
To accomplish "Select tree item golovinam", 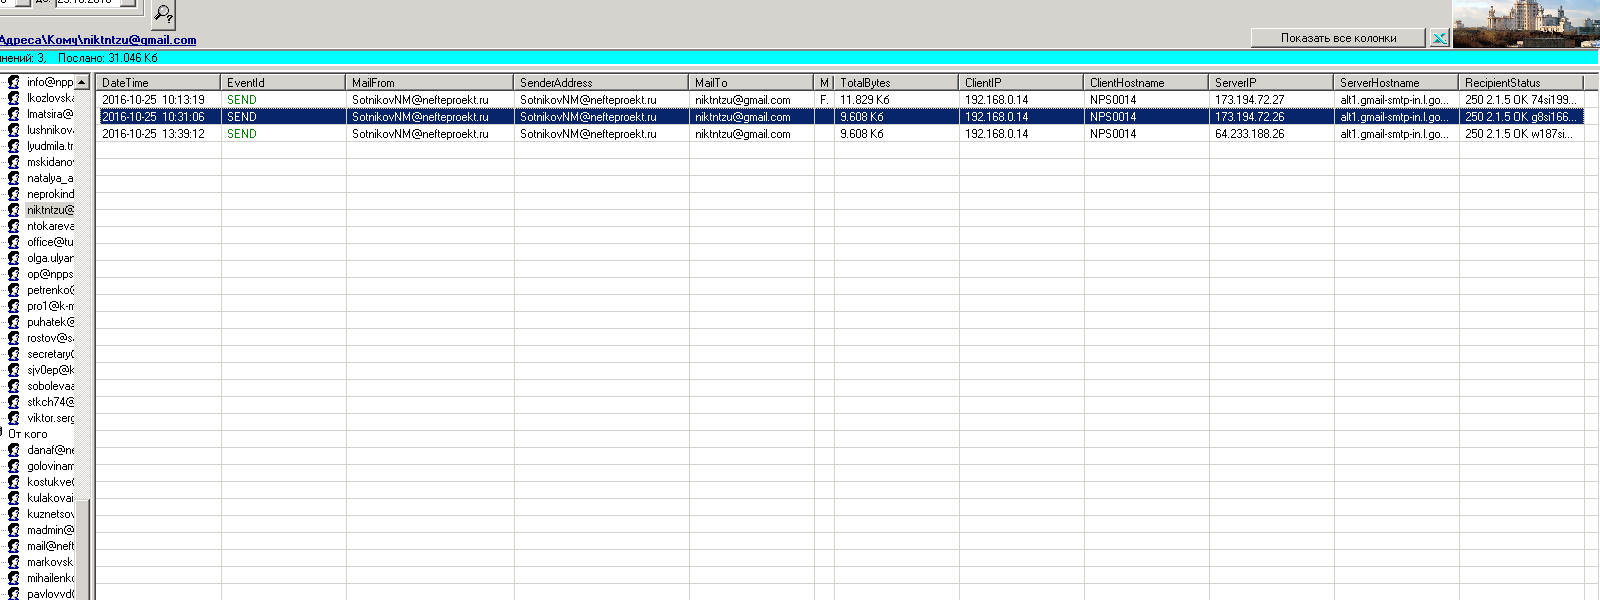I will point(50,466).
